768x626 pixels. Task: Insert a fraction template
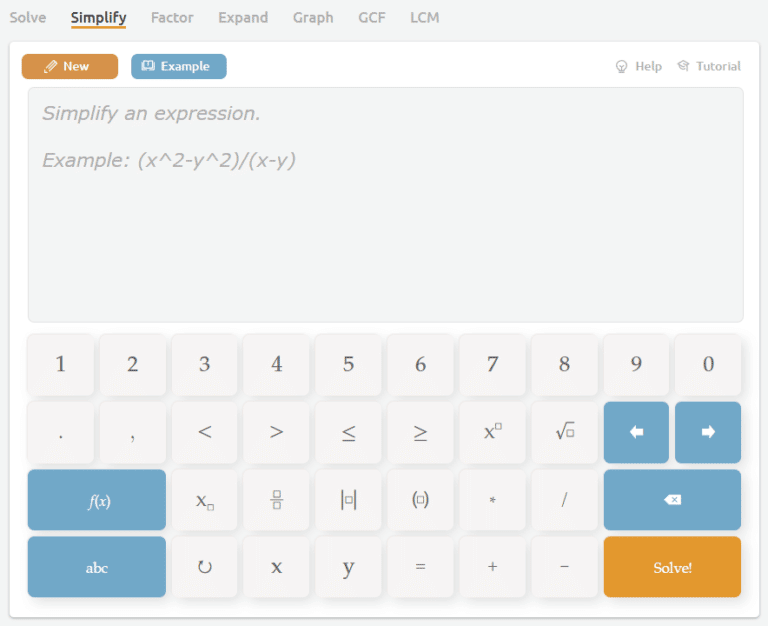tap(276, 500)
